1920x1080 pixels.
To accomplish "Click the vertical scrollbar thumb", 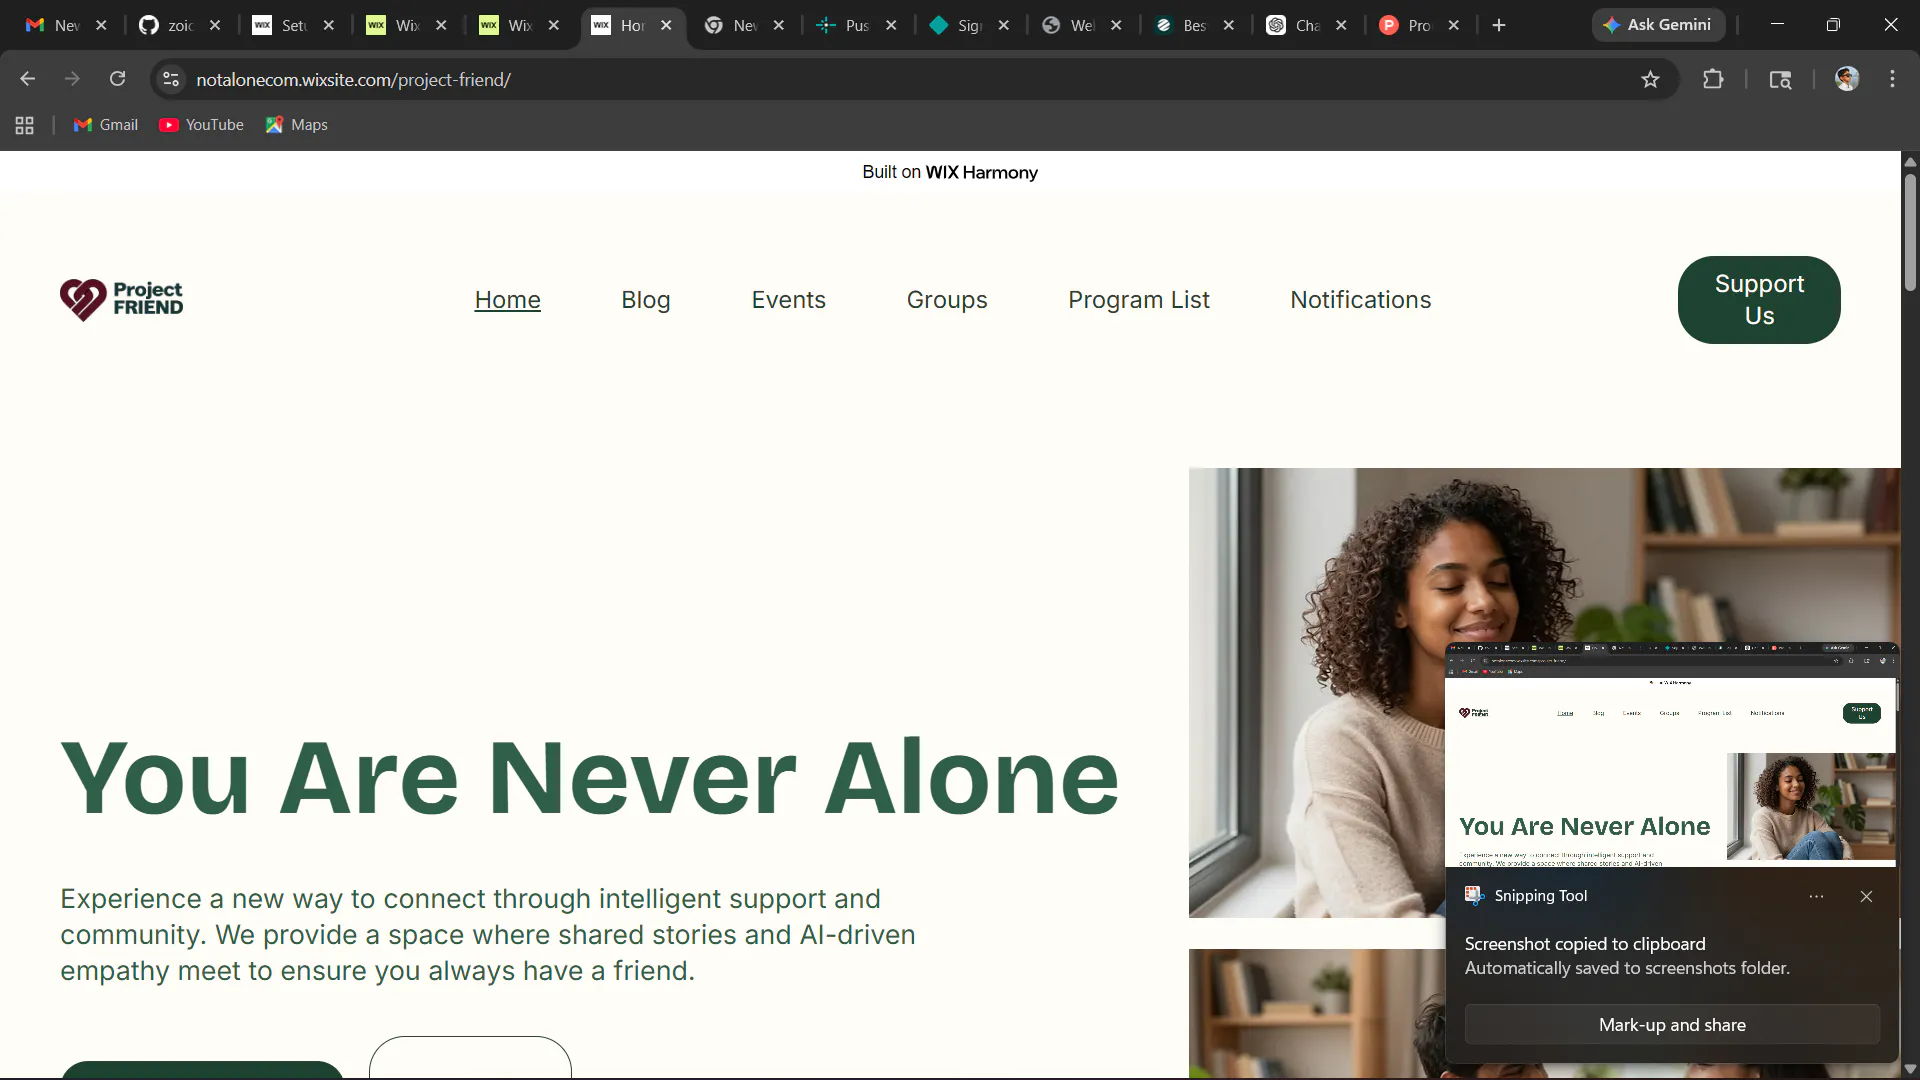I will click(1910, 232).
